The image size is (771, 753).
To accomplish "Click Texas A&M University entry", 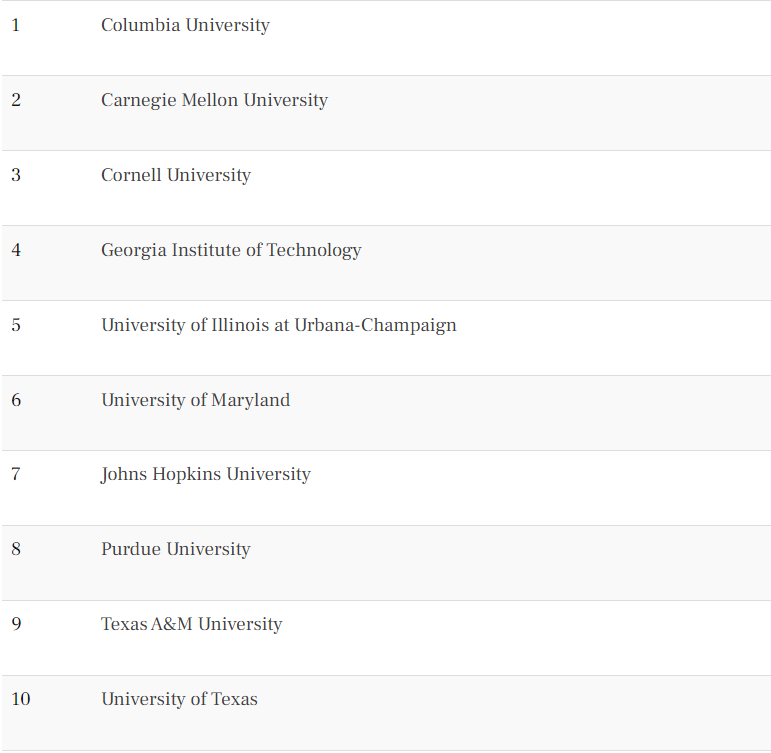I will [x=191, y=624].
